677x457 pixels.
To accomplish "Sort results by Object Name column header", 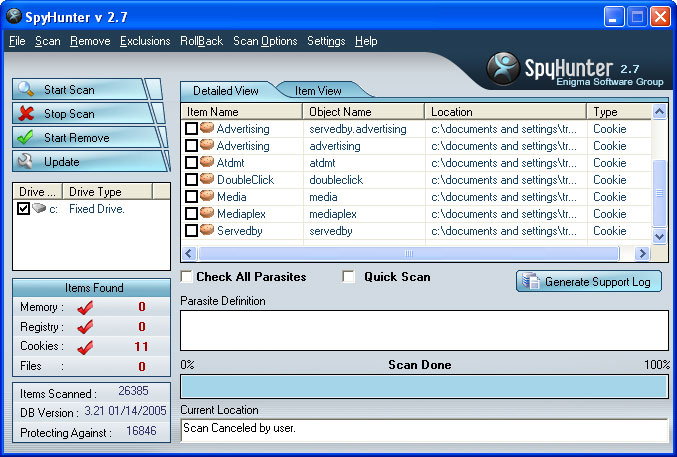I will 364,111.
